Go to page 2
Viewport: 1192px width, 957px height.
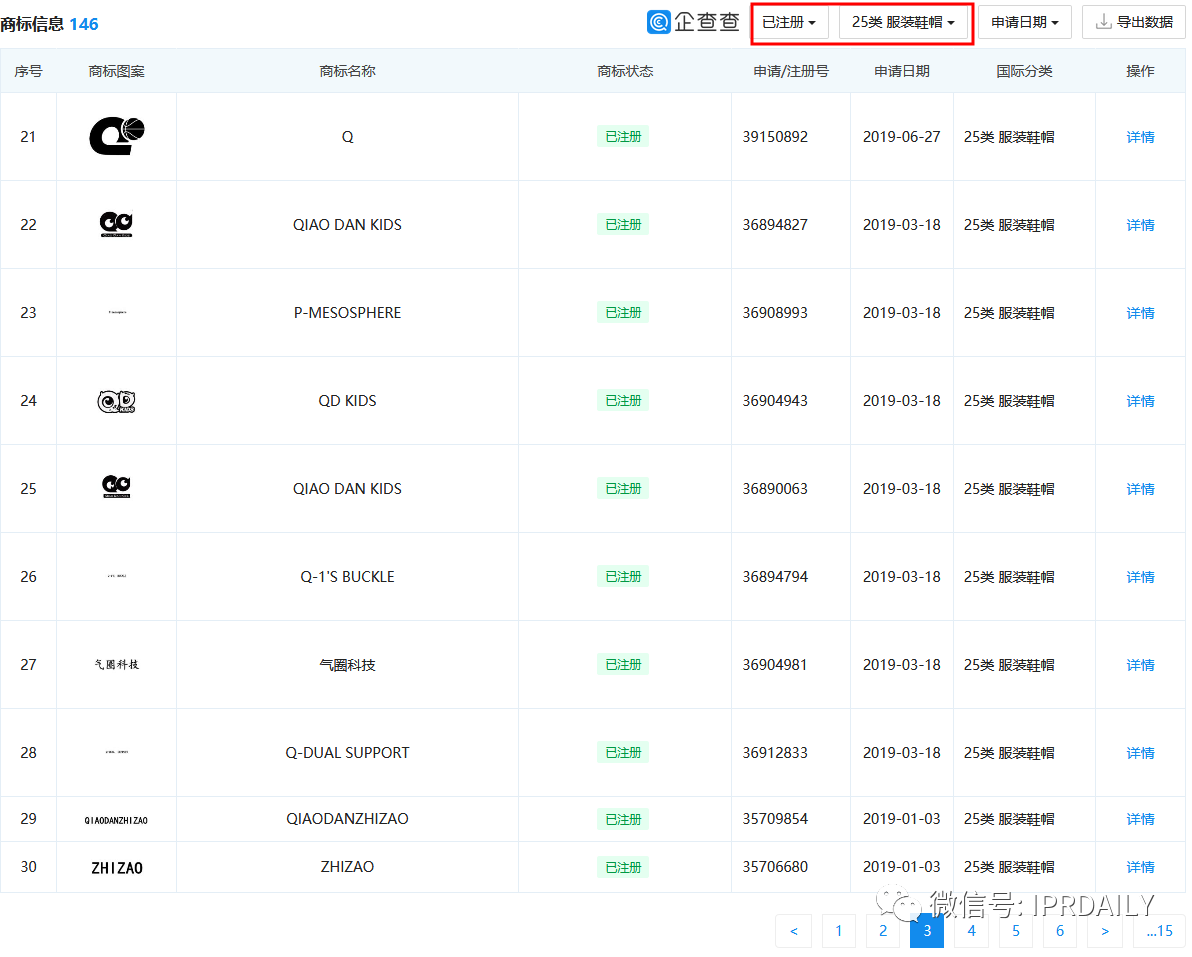[883, 930]
